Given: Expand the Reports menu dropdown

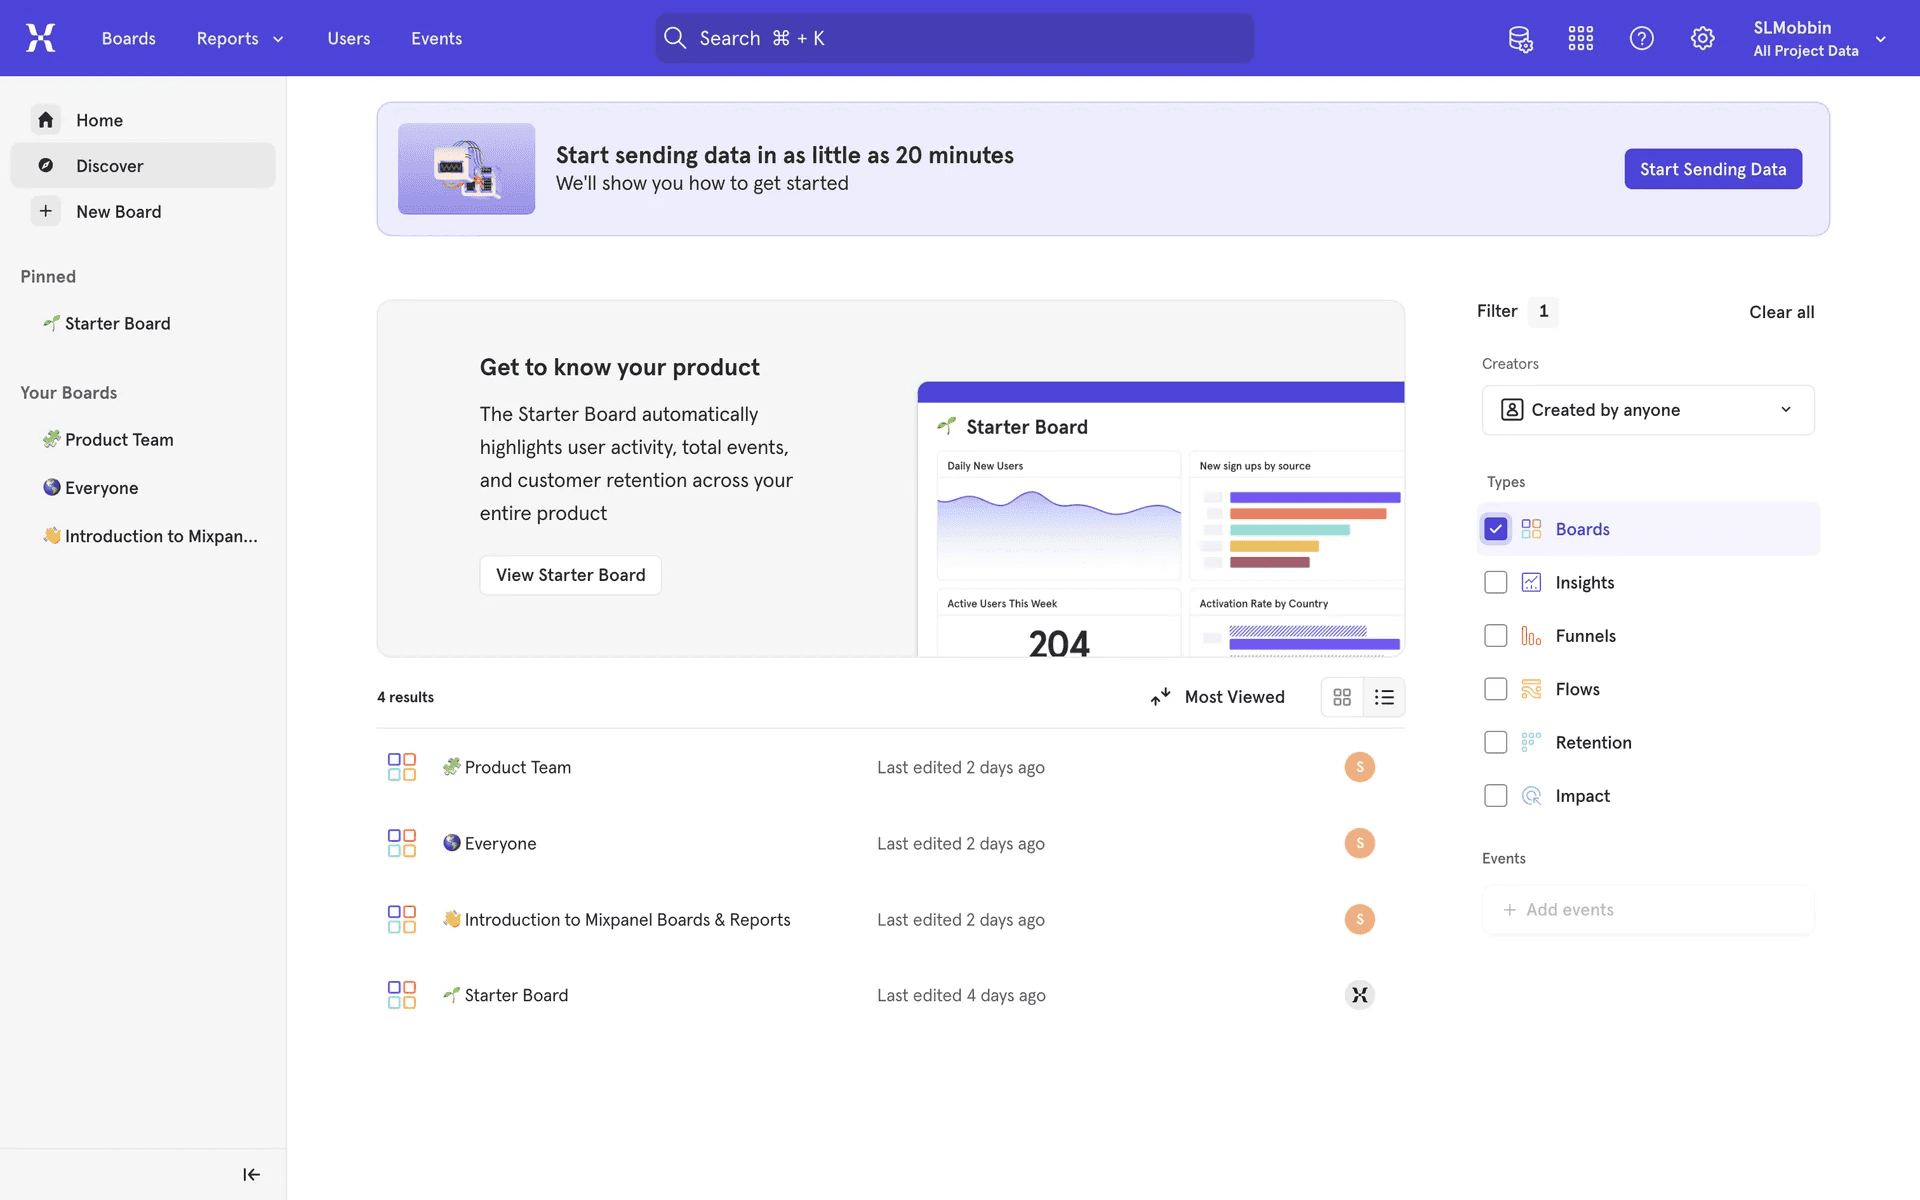Looking at the screenshot, I should click(240, 38).
